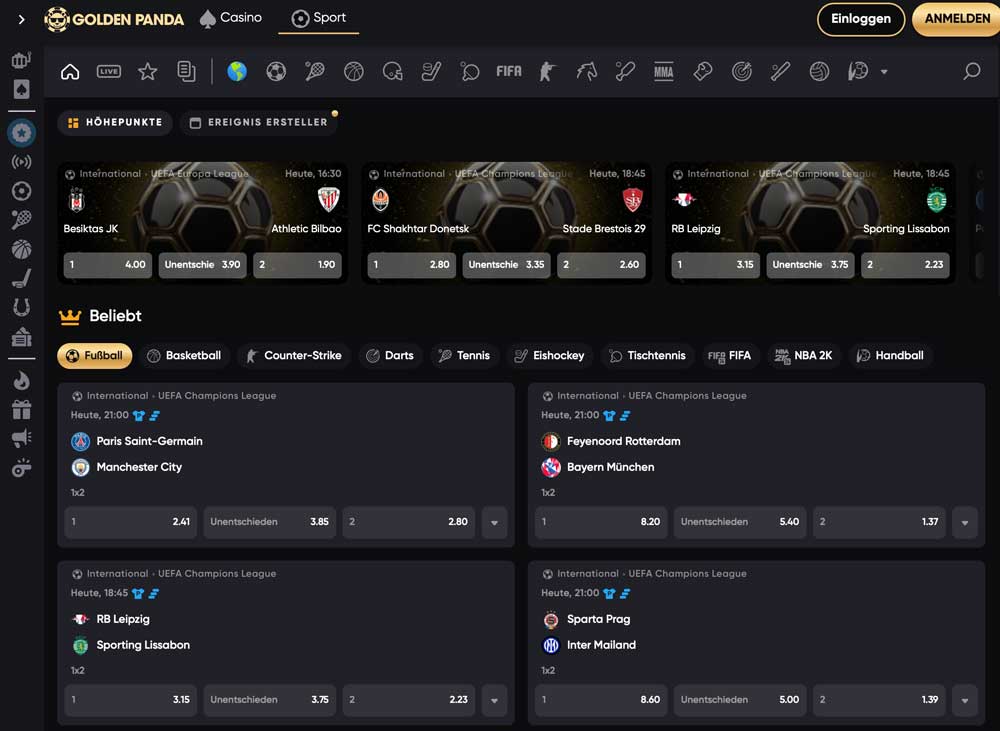Select the FIFA esports icon in toolbar
The image size is (1000, 731).
pyautogui.click(x=509, y=71)
